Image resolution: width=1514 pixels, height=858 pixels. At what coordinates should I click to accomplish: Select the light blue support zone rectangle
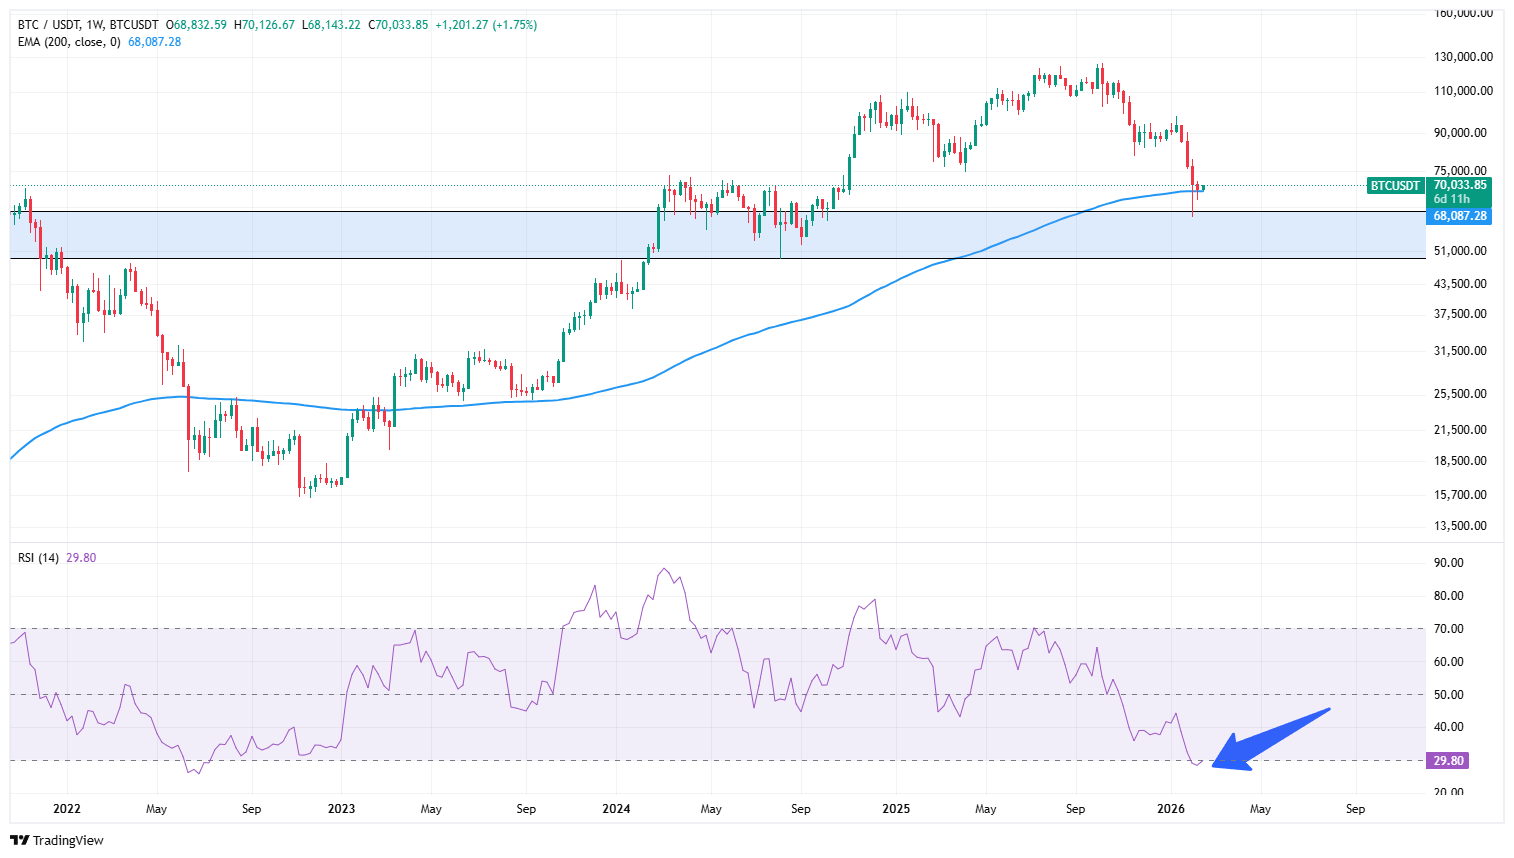click(400, 235)
